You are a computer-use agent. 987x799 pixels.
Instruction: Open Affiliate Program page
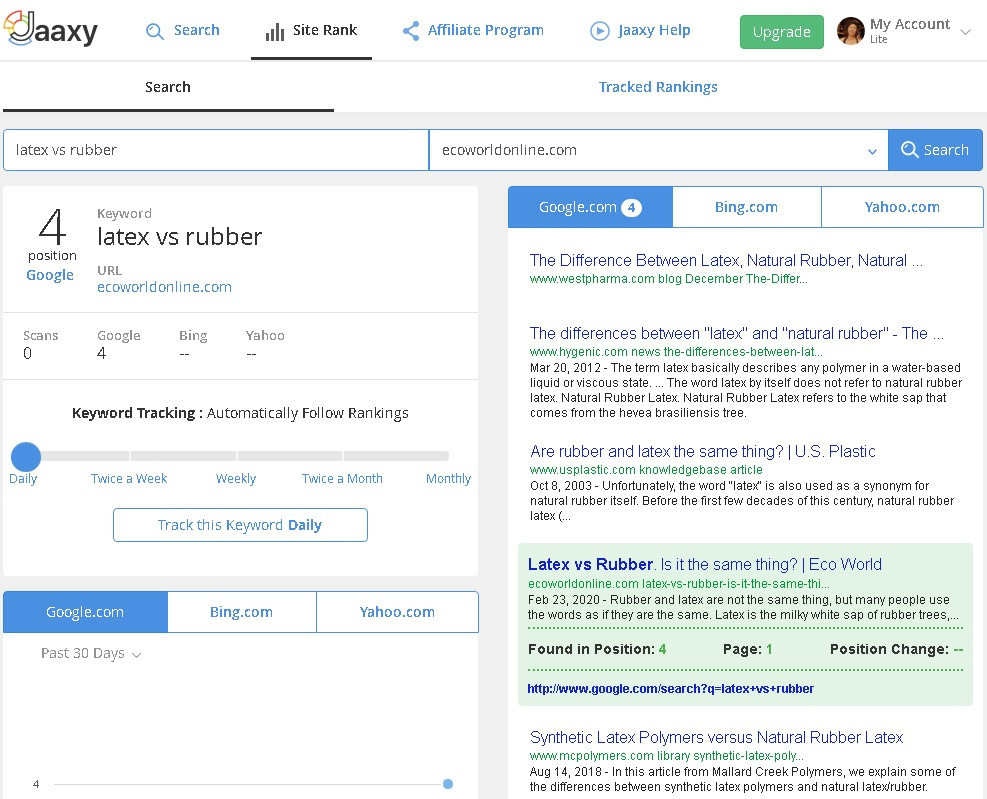(473, 30)
